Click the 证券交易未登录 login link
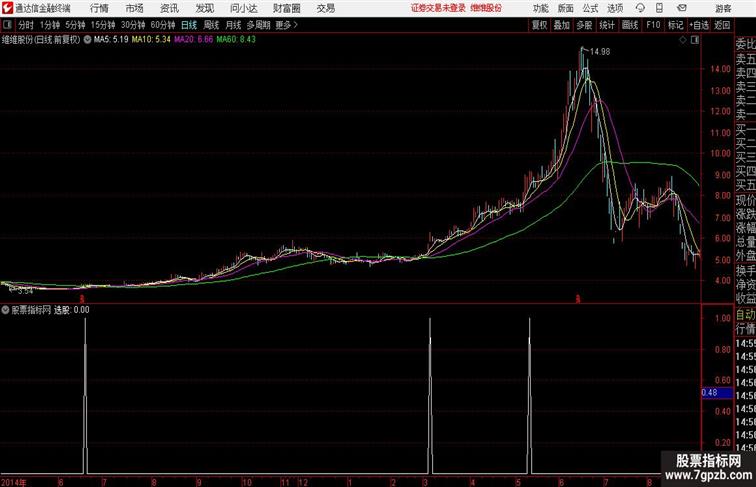This screenshot has height=487, width=756. pos(438,8)
